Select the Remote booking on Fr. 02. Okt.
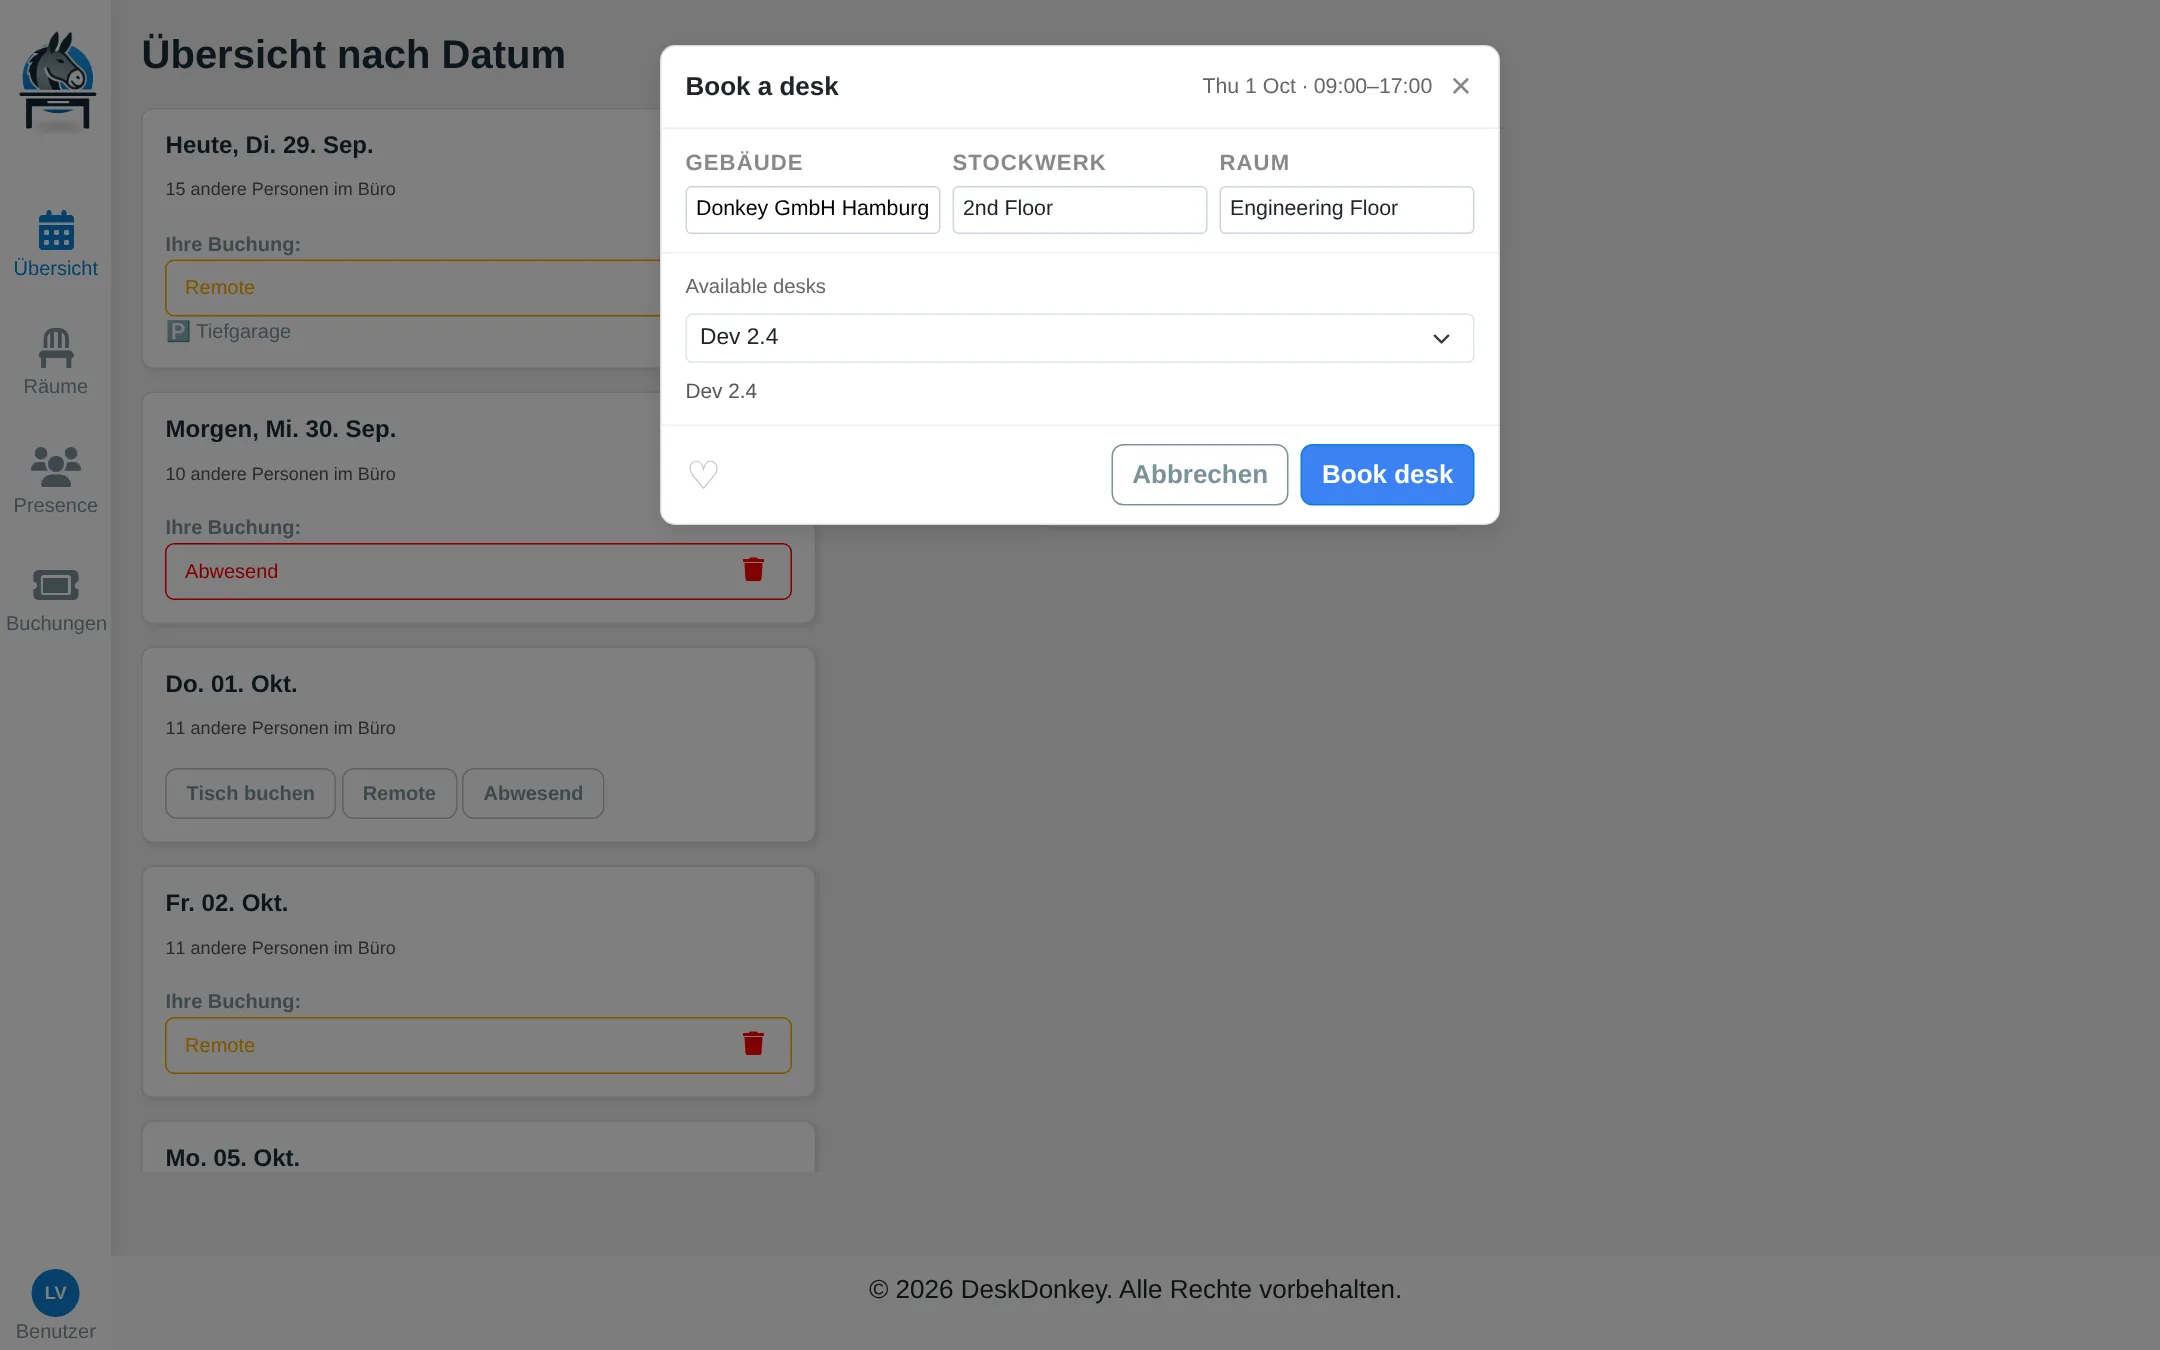Screen dimensions: 2160x1350 (x=478, y=1045)
